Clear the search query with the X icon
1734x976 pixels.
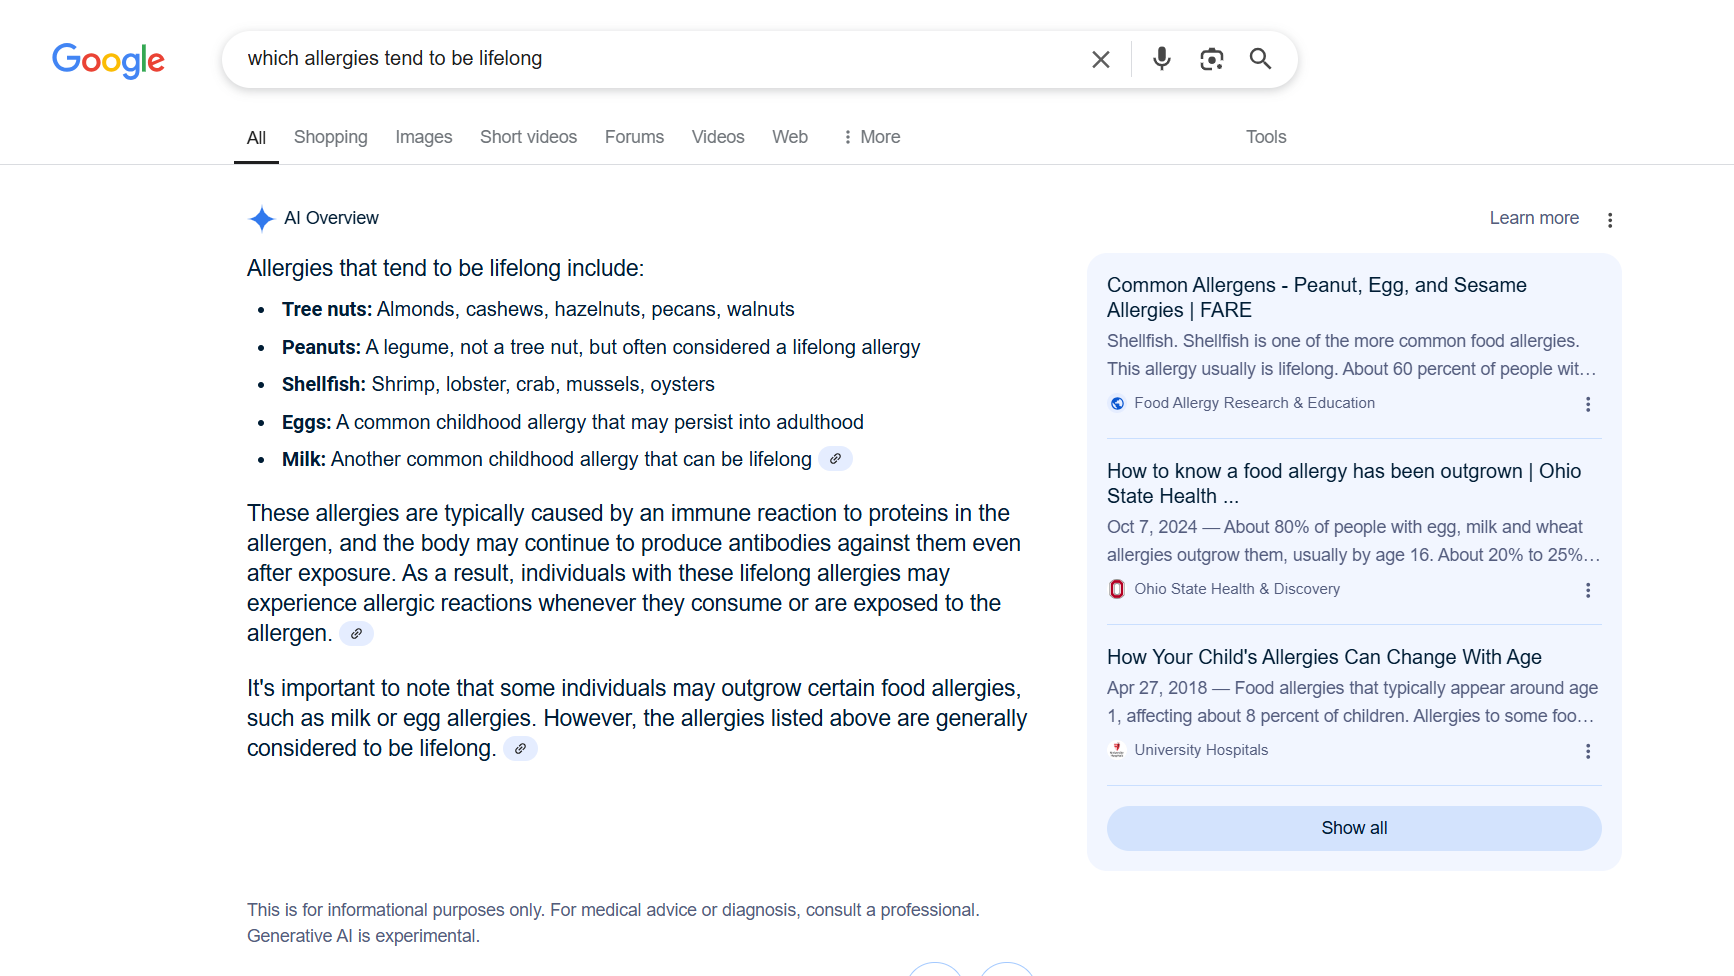coord(1100,60)
